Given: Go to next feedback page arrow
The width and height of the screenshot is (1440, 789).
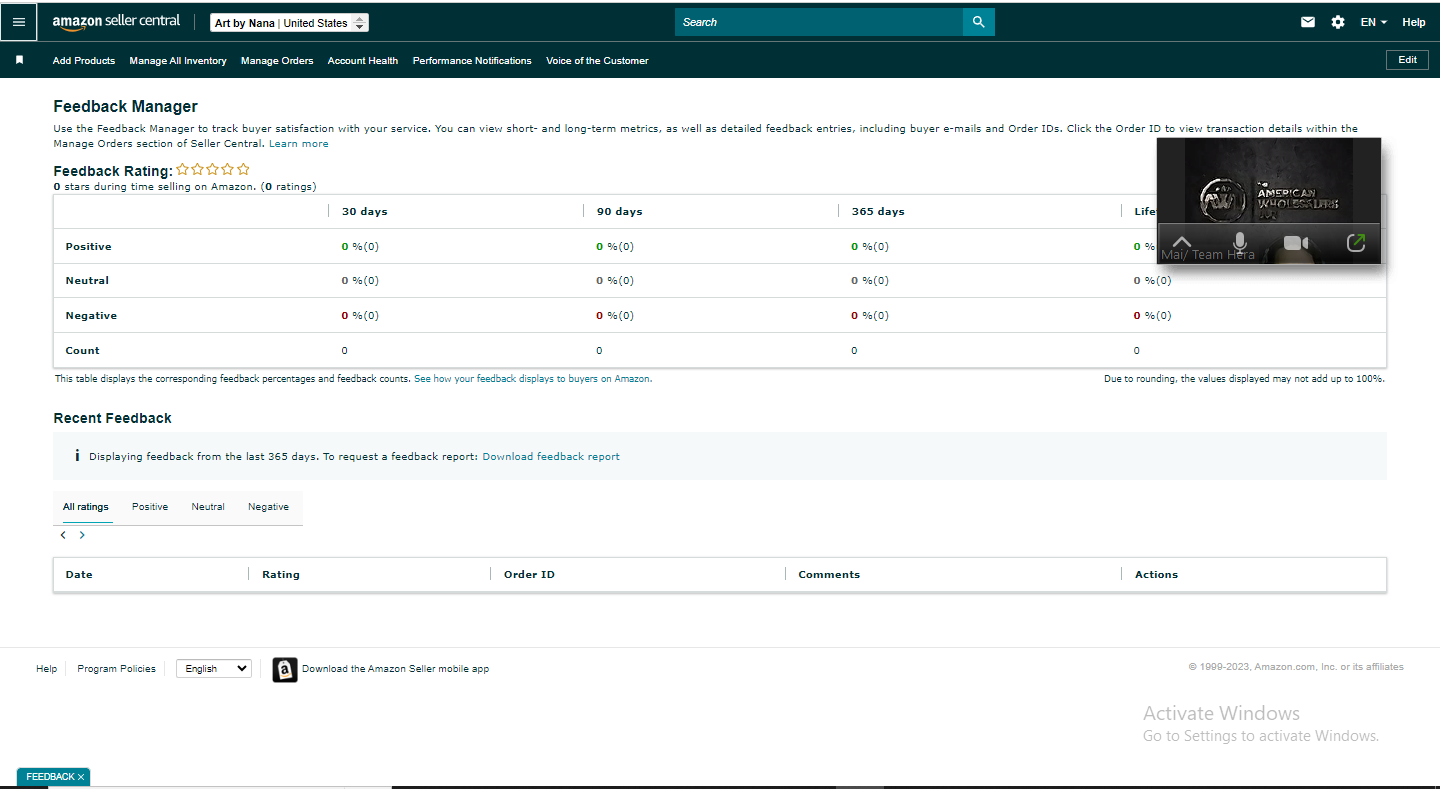Looking at the screenshot, I should point(82,535).
